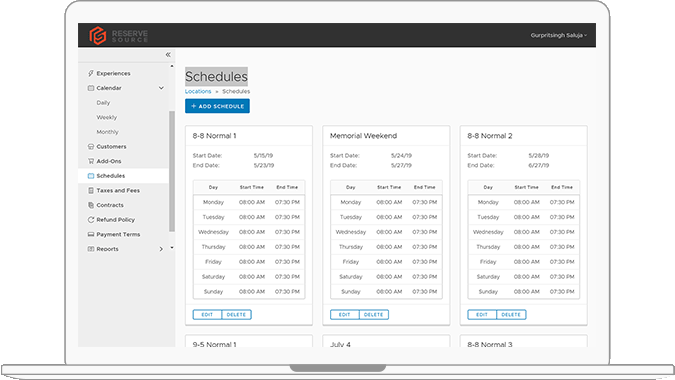The image size is (675, 380).
Task: Follow the Locations breadcrumb link
Action: click(x=198, y=91)
